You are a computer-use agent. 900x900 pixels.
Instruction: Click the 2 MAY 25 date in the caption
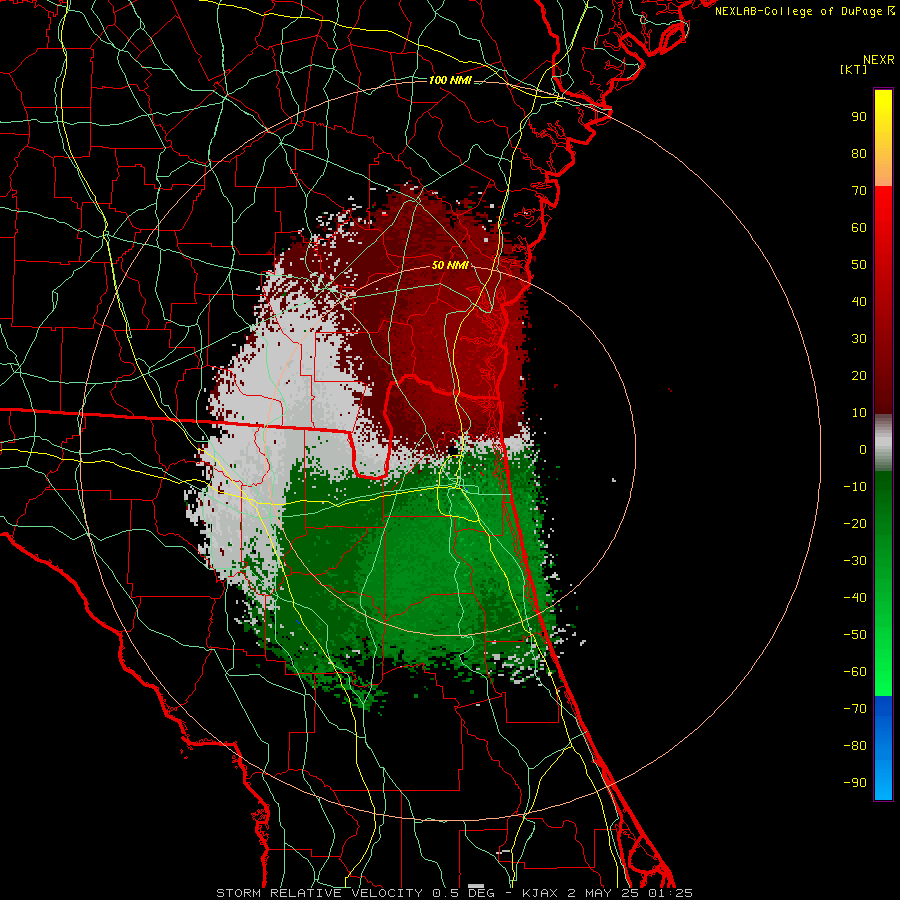(x=604, y=893)
